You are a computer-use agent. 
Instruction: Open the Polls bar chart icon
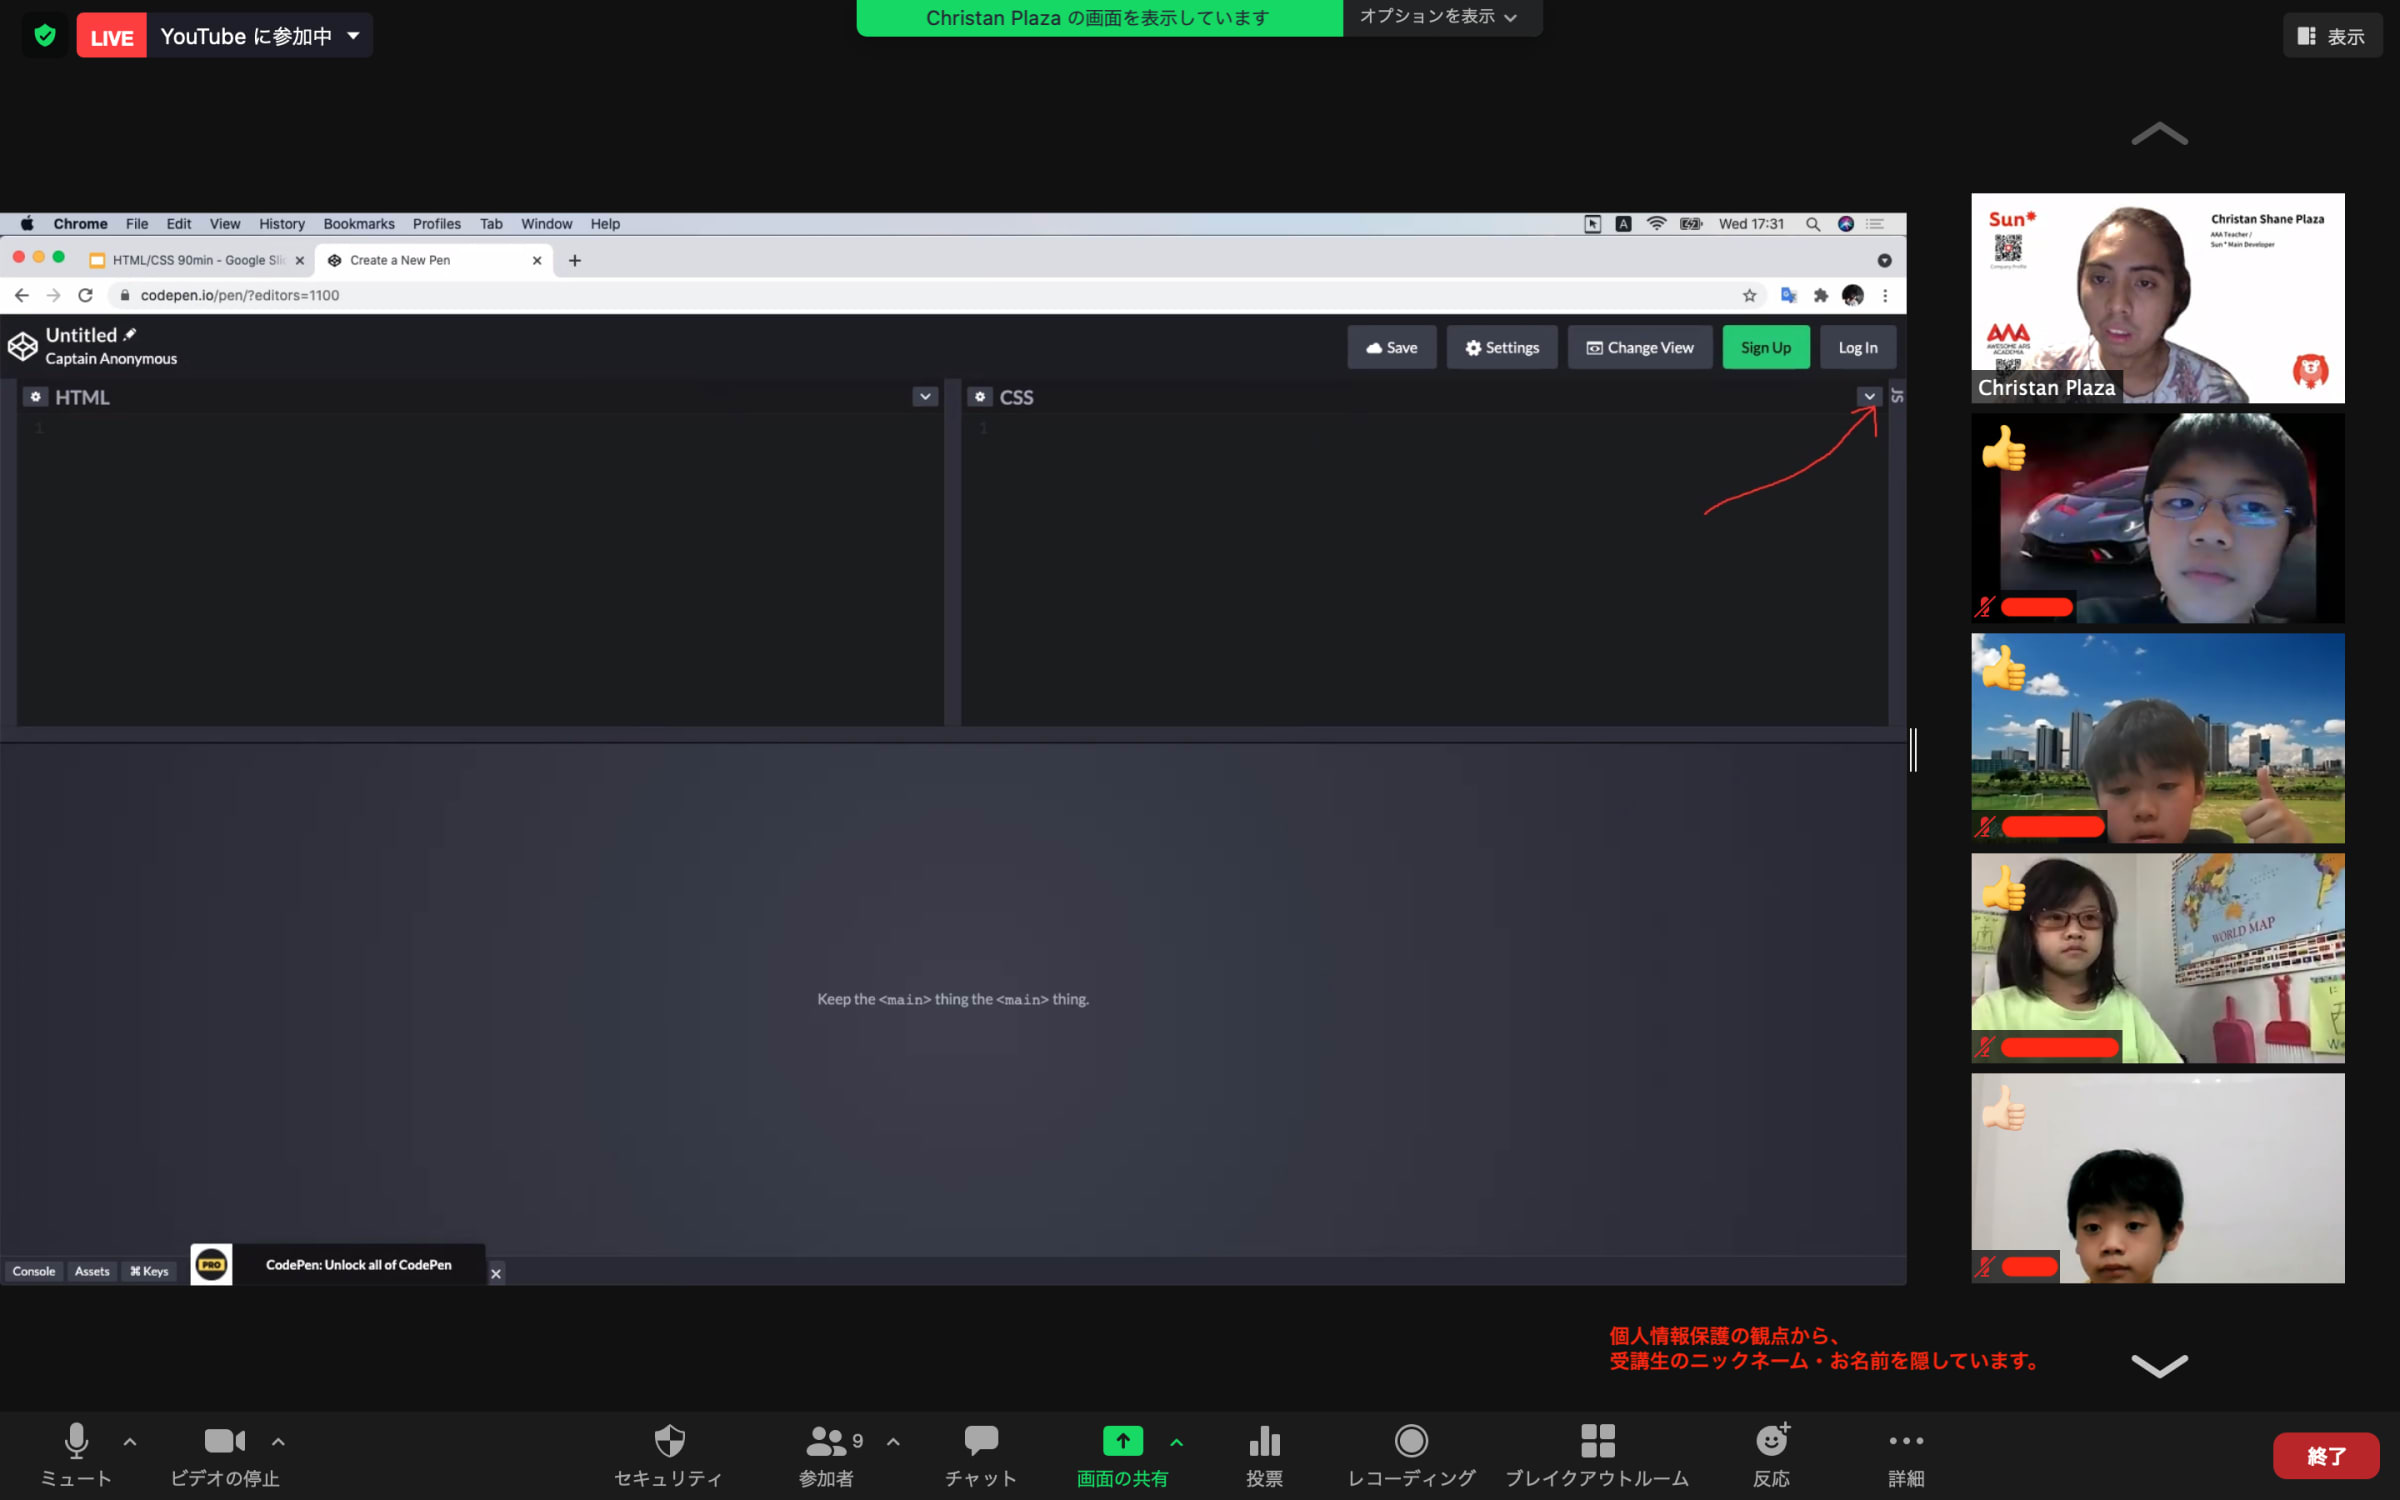click(x=1264, y=1442)
